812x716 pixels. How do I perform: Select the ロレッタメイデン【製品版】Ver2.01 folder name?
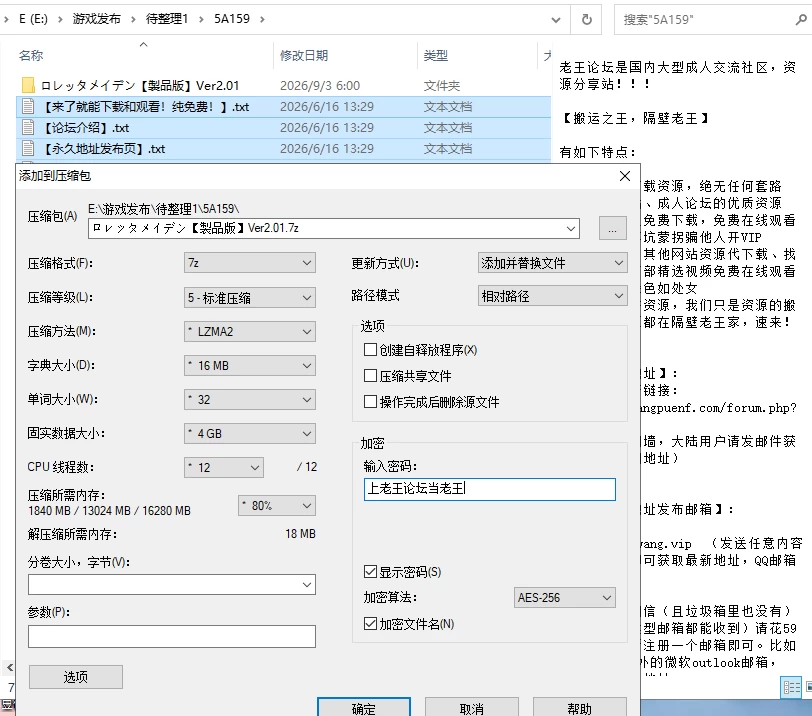139,86
